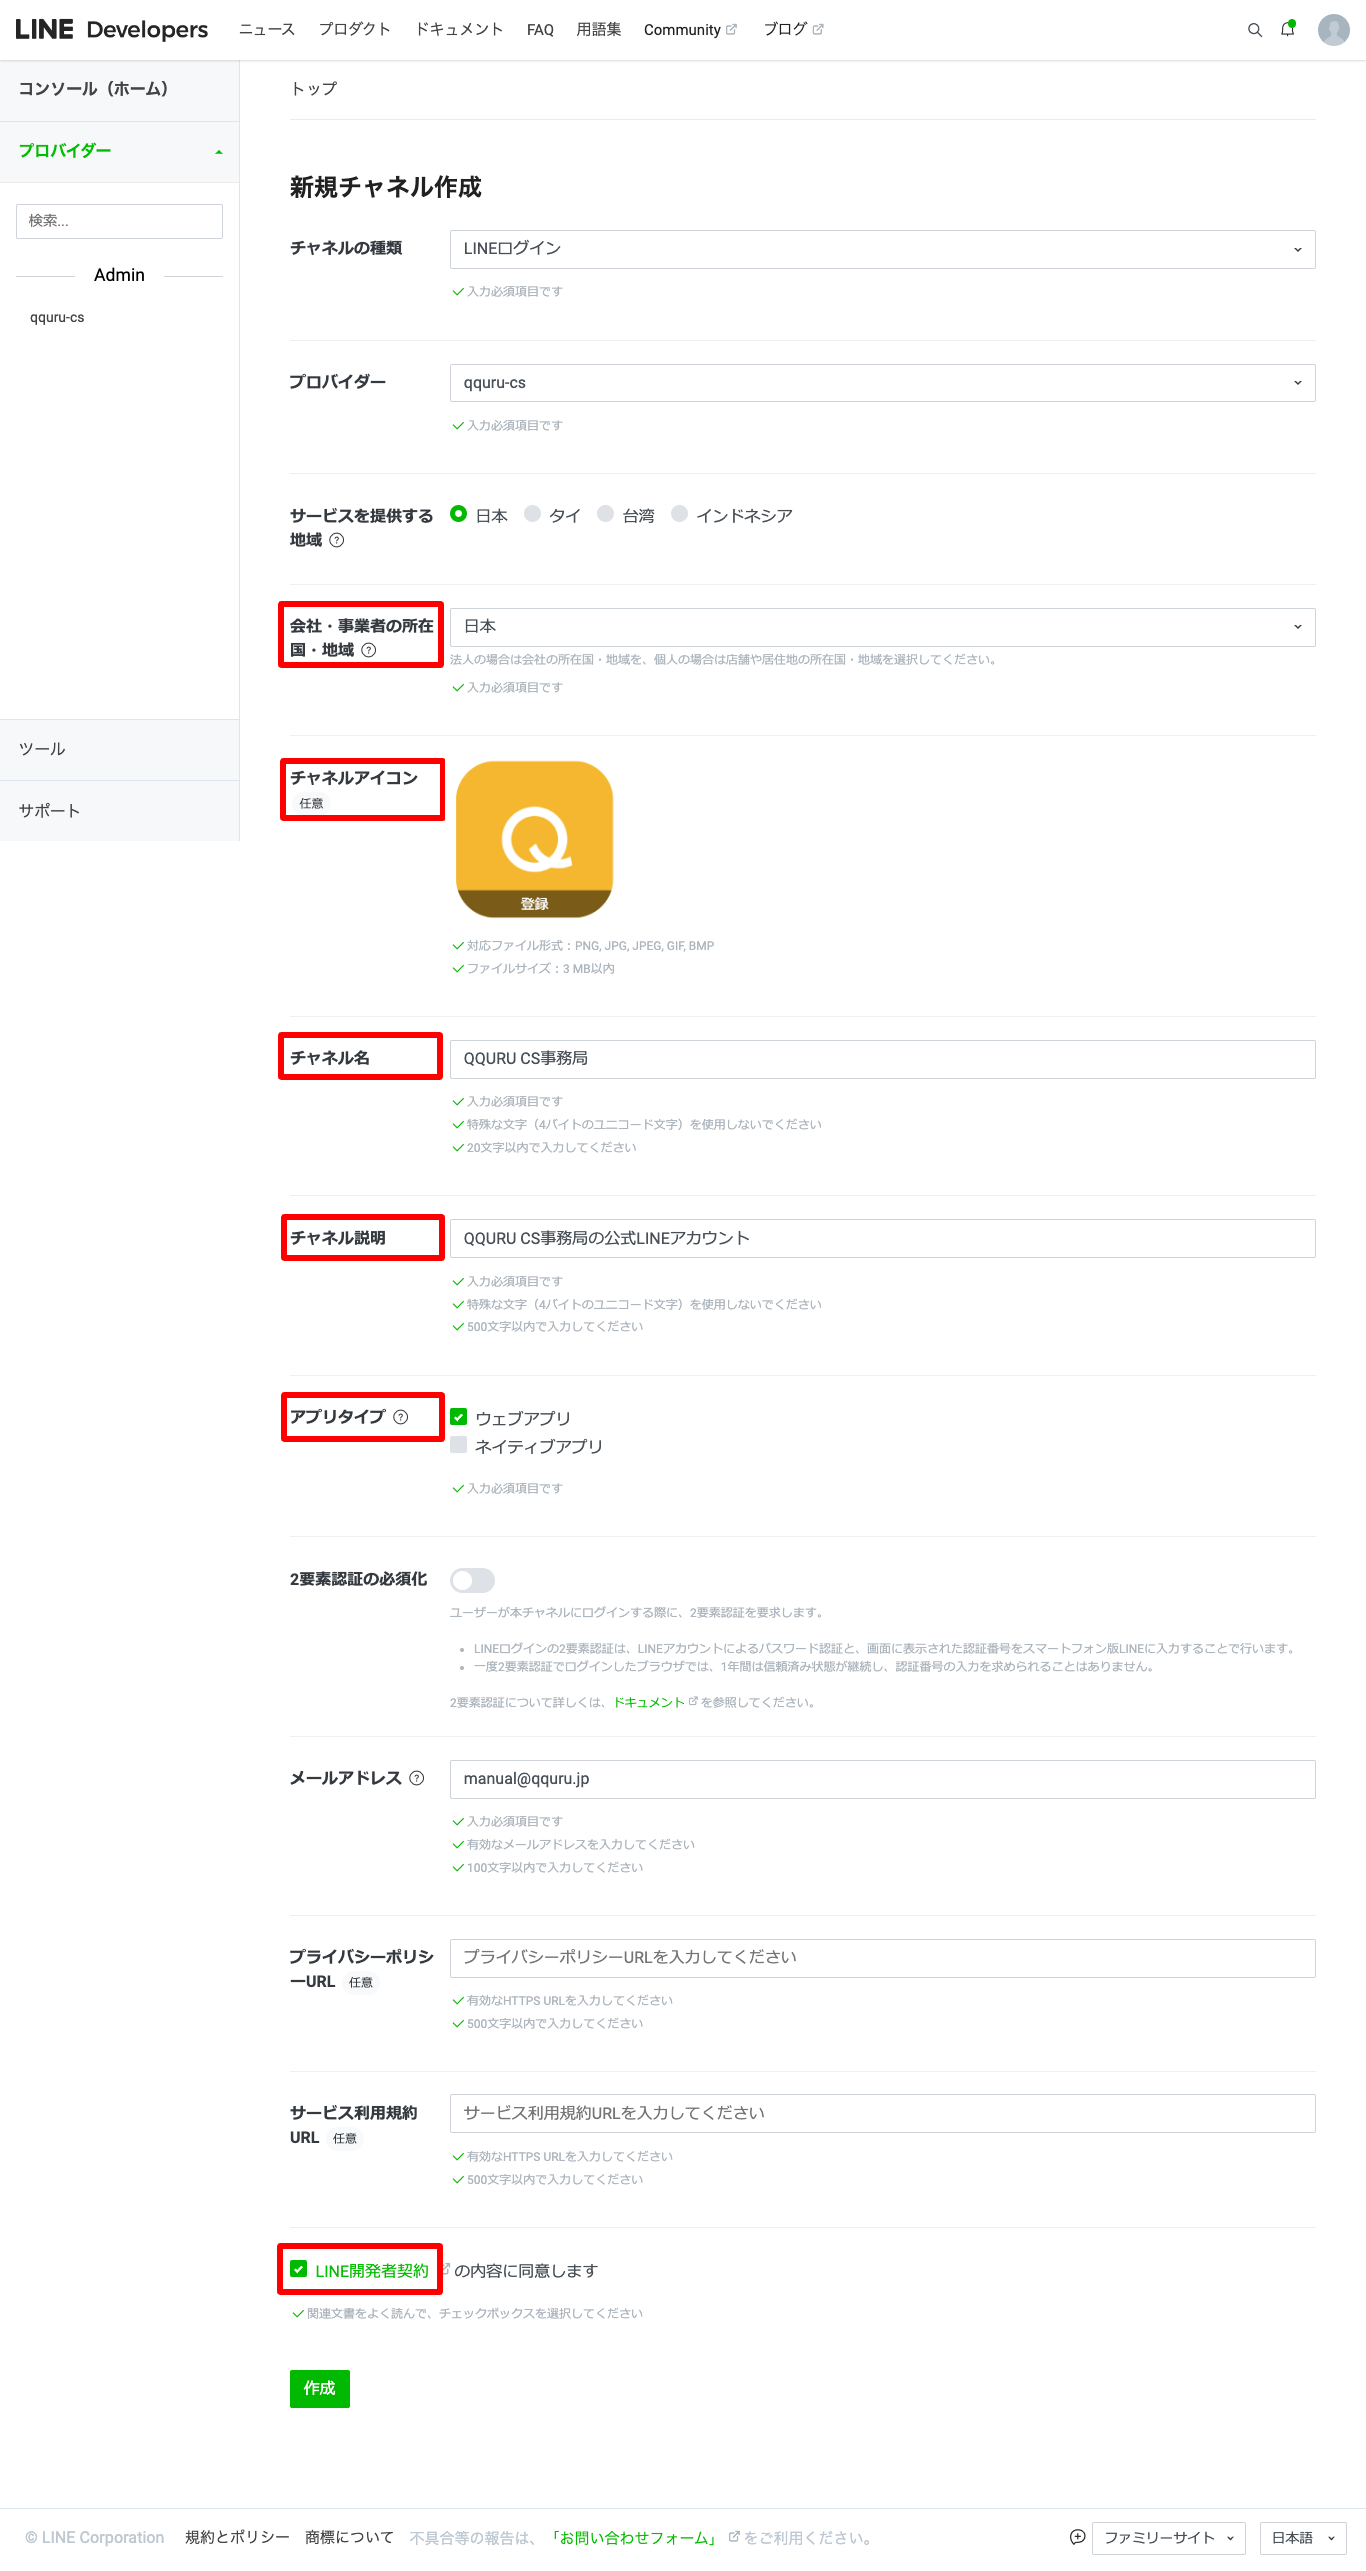Open the user profile avatar
The height and width of the screenshot is (2571, 1366).
point(1333,30)
